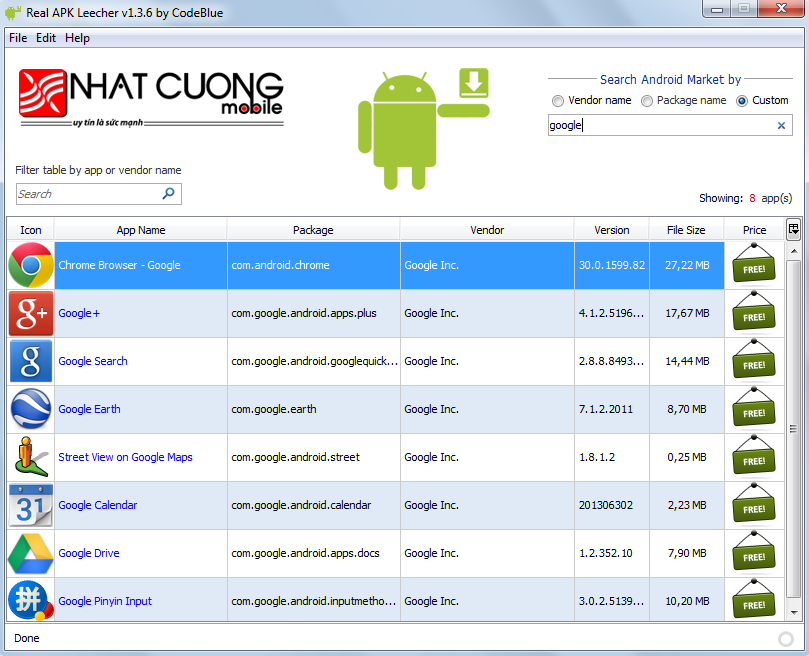Click the Google Drive app icon
809x656 pixels.
coord(31,553)
